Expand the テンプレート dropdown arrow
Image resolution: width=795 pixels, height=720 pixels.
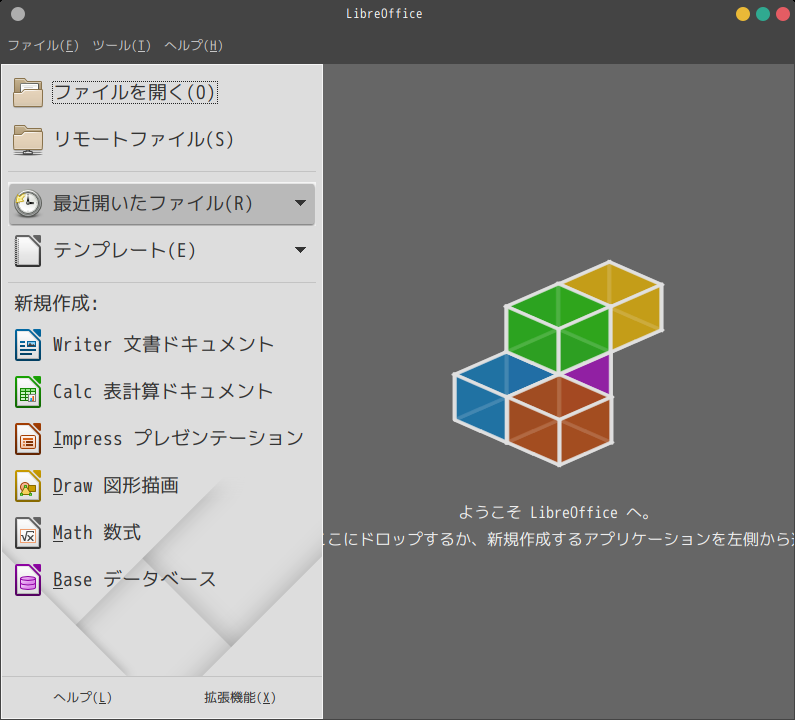(x=300, y=250)
